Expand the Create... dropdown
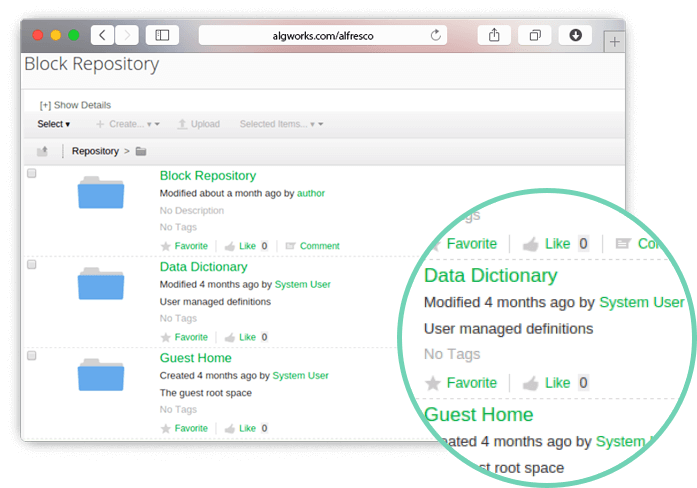 128,124
